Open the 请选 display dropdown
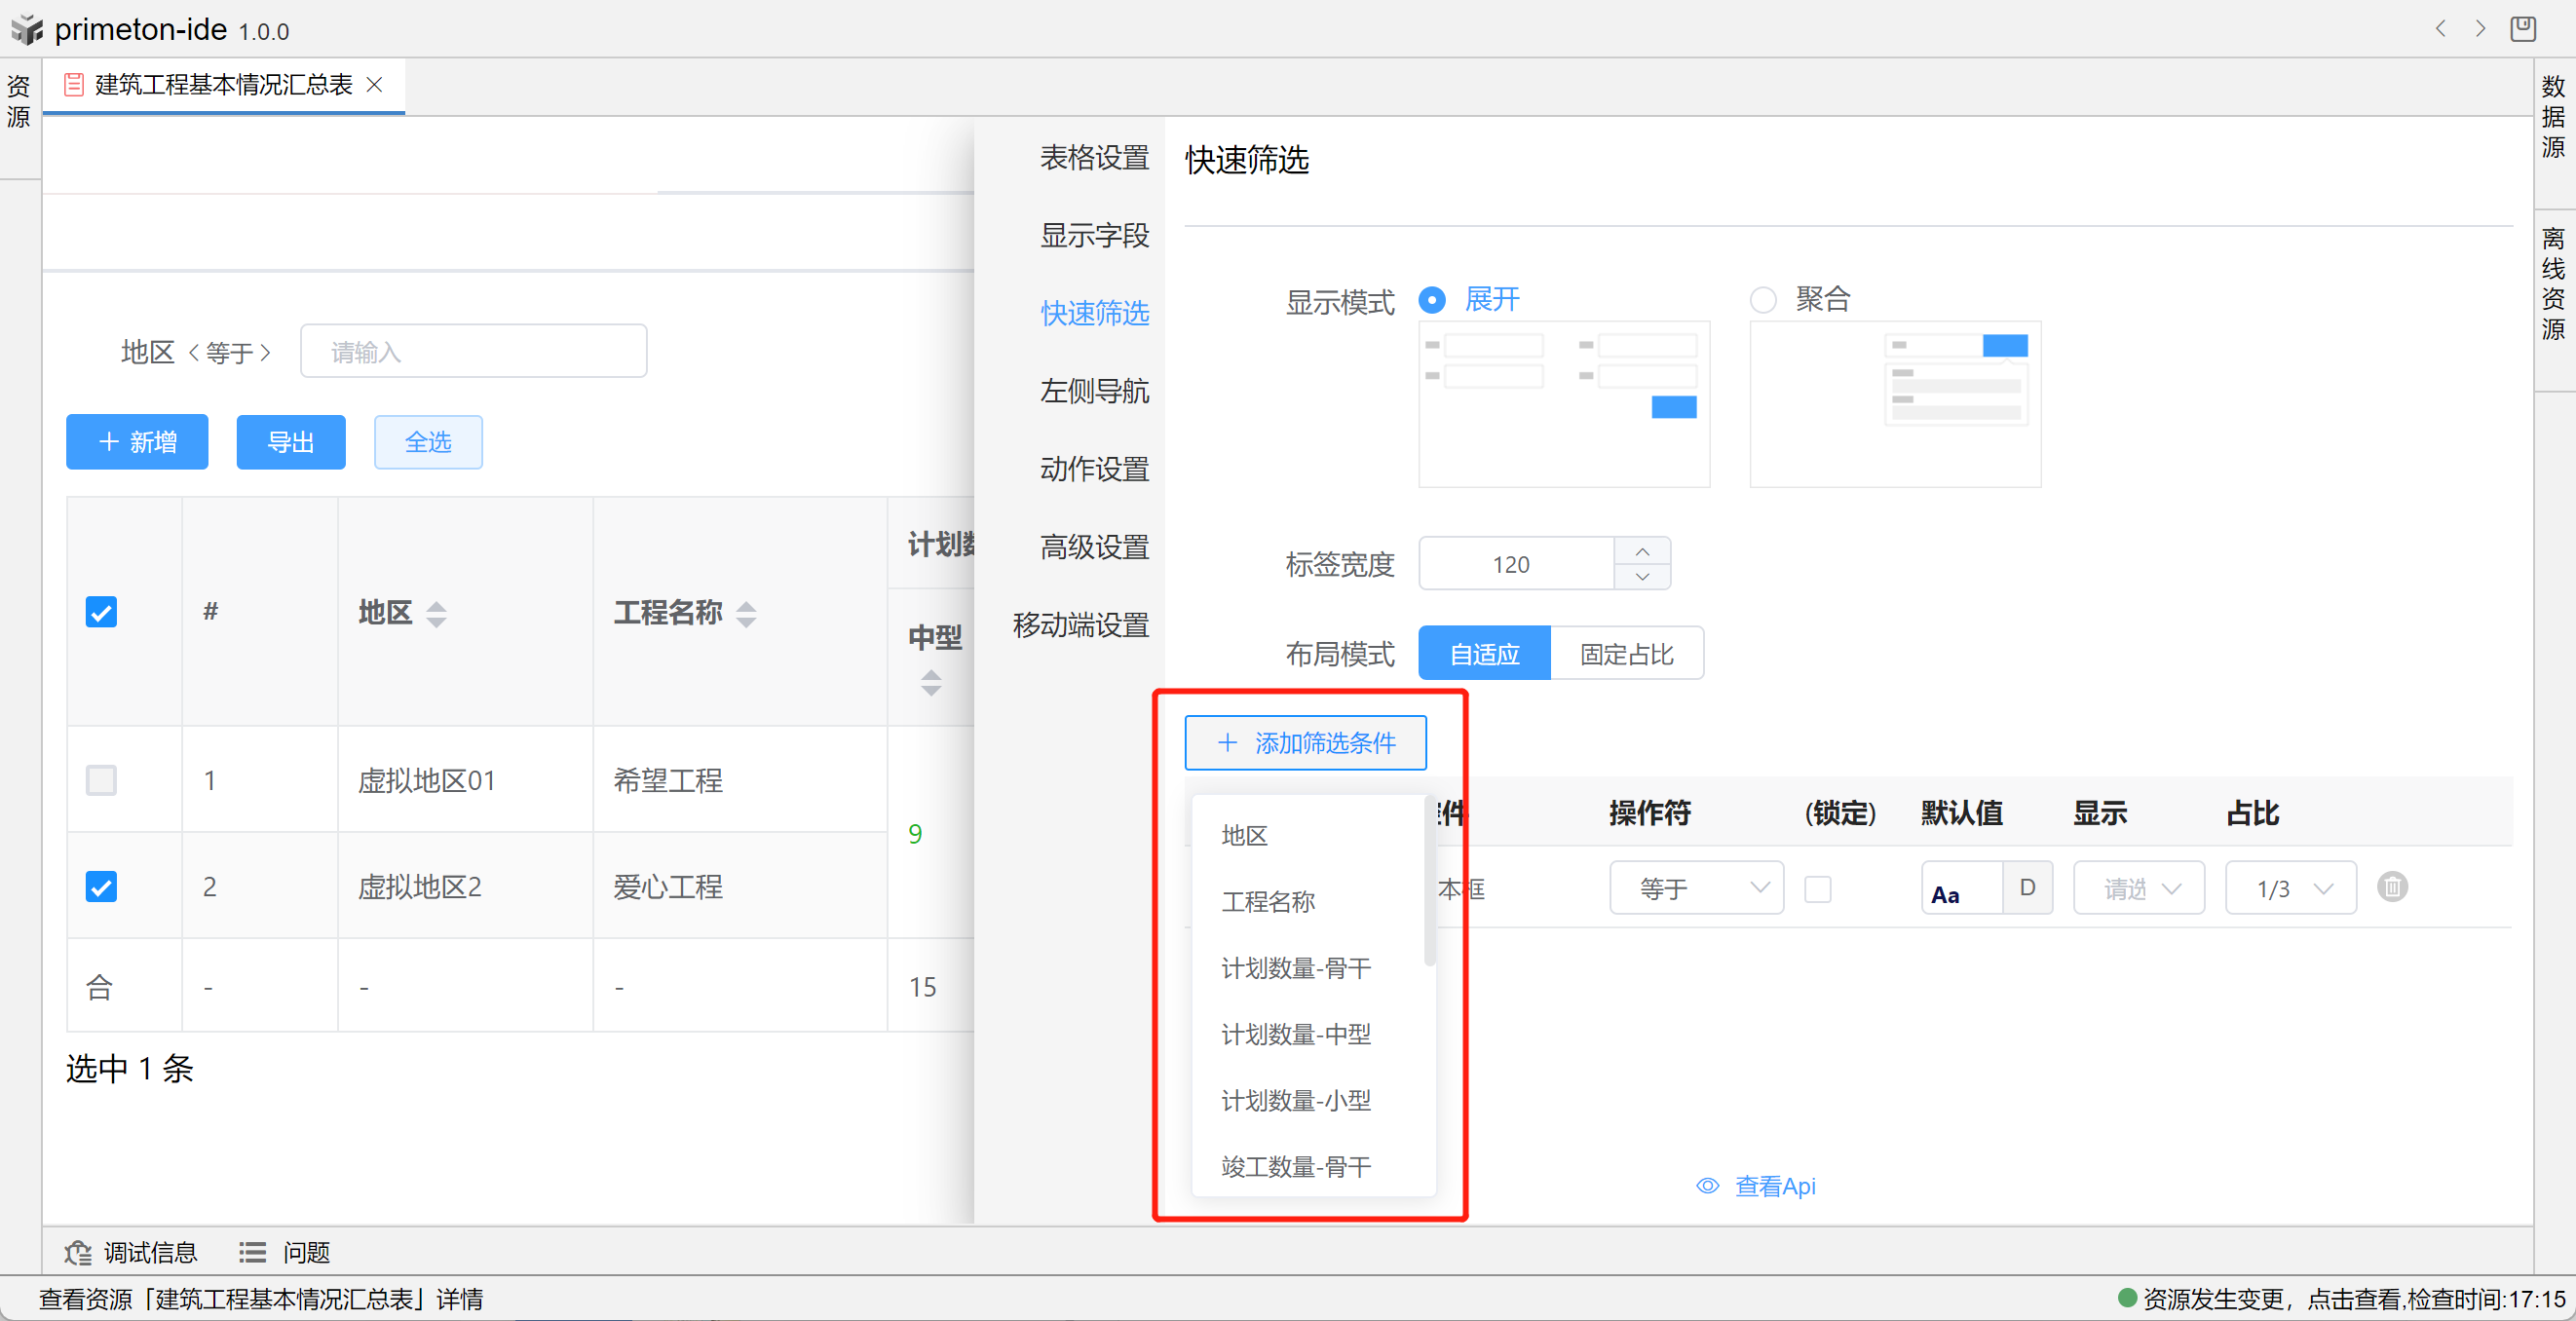 2138,888
